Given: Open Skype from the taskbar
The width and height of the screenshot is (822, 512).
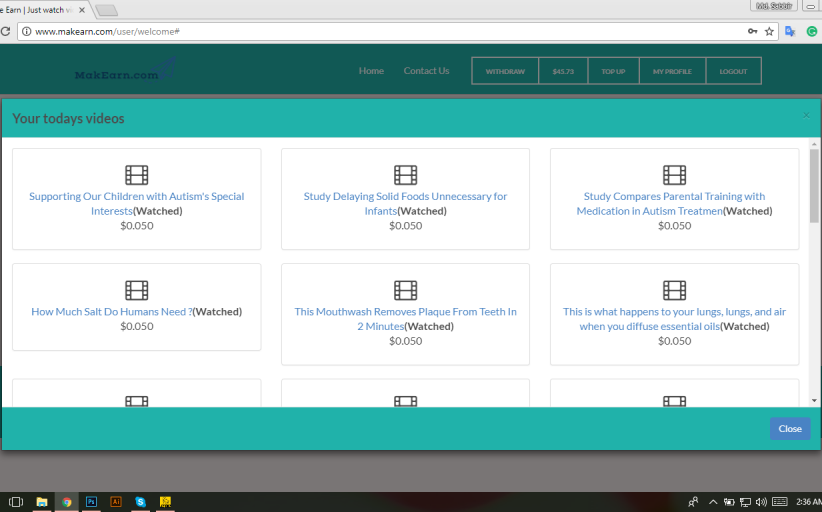Looking at the screenshot, I should 140,501.
